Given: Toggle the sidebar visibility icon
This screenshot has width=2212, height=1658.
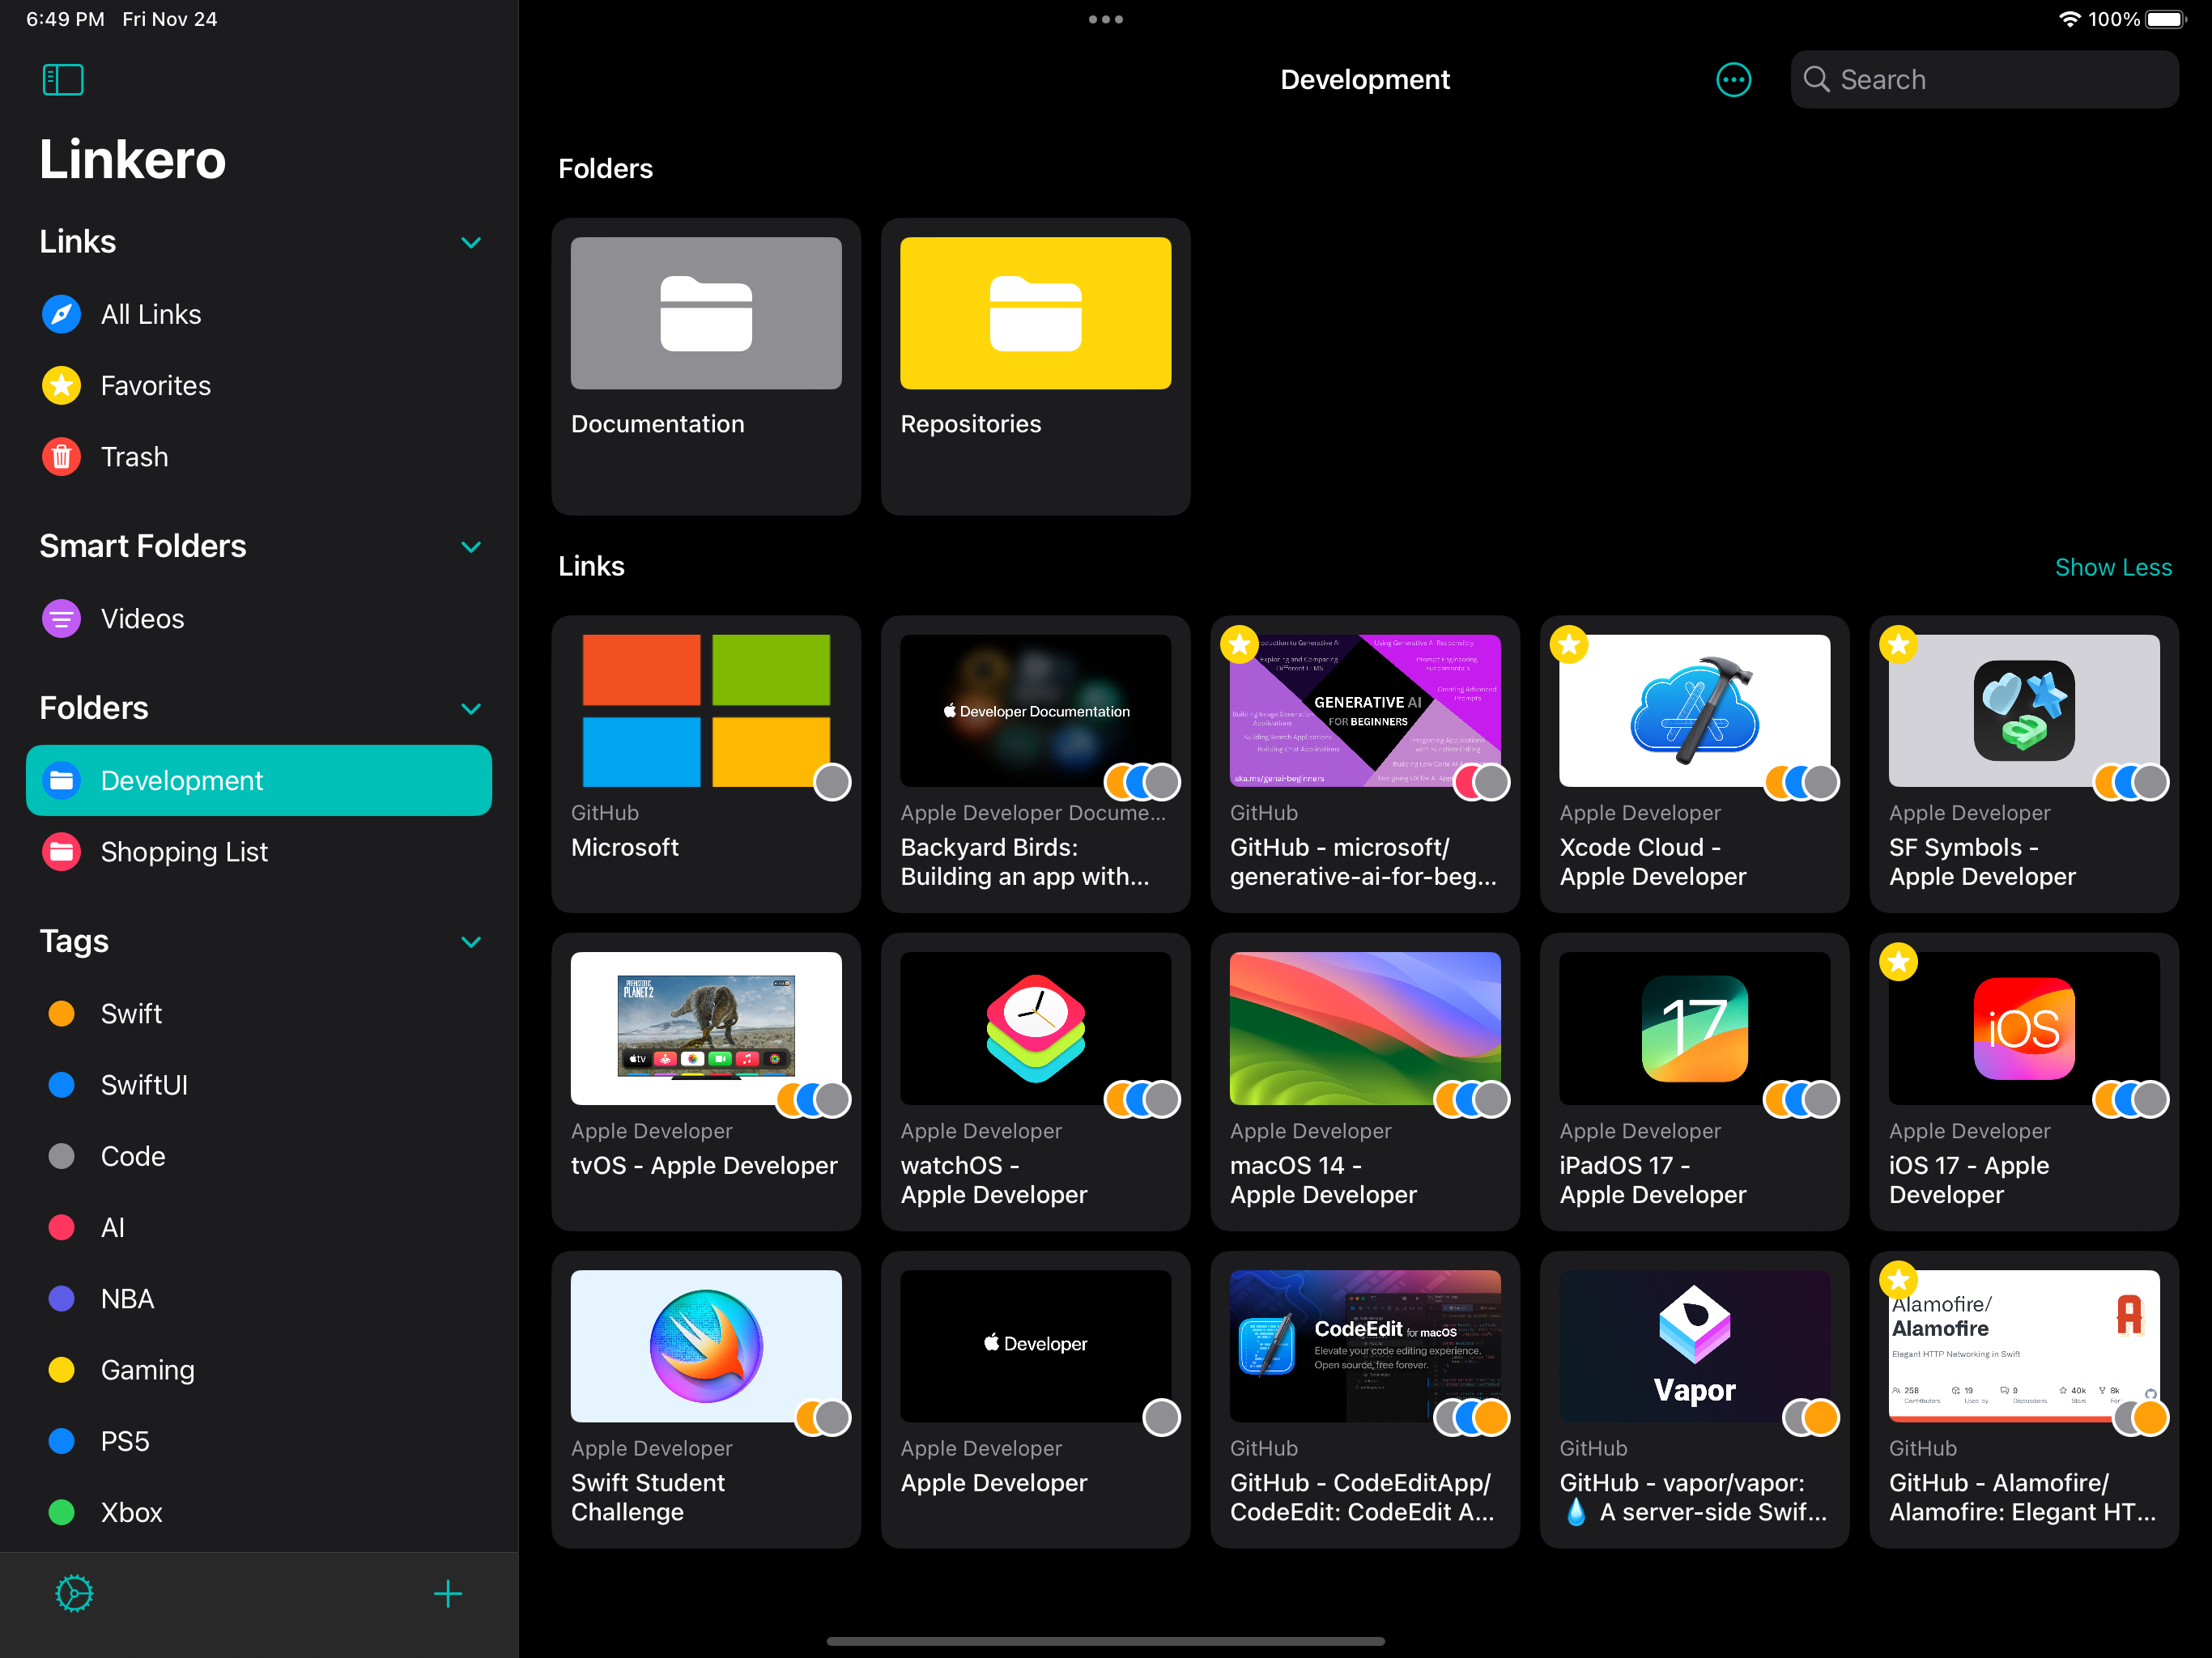Looking at the screenshot, I should (62, 79).
